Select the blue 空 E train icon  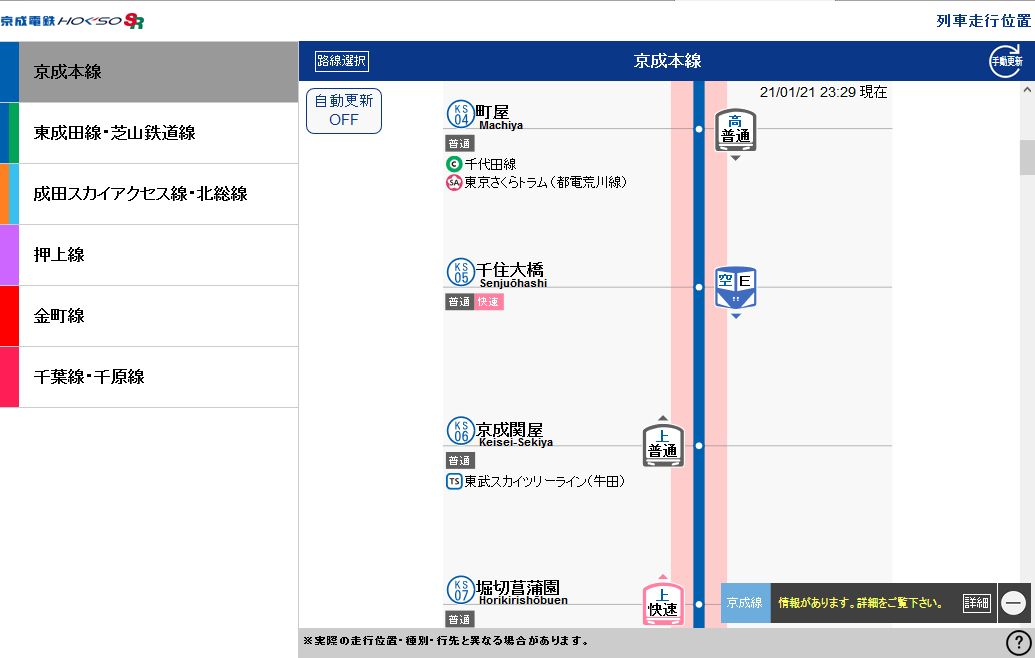(x=735, y=288)
